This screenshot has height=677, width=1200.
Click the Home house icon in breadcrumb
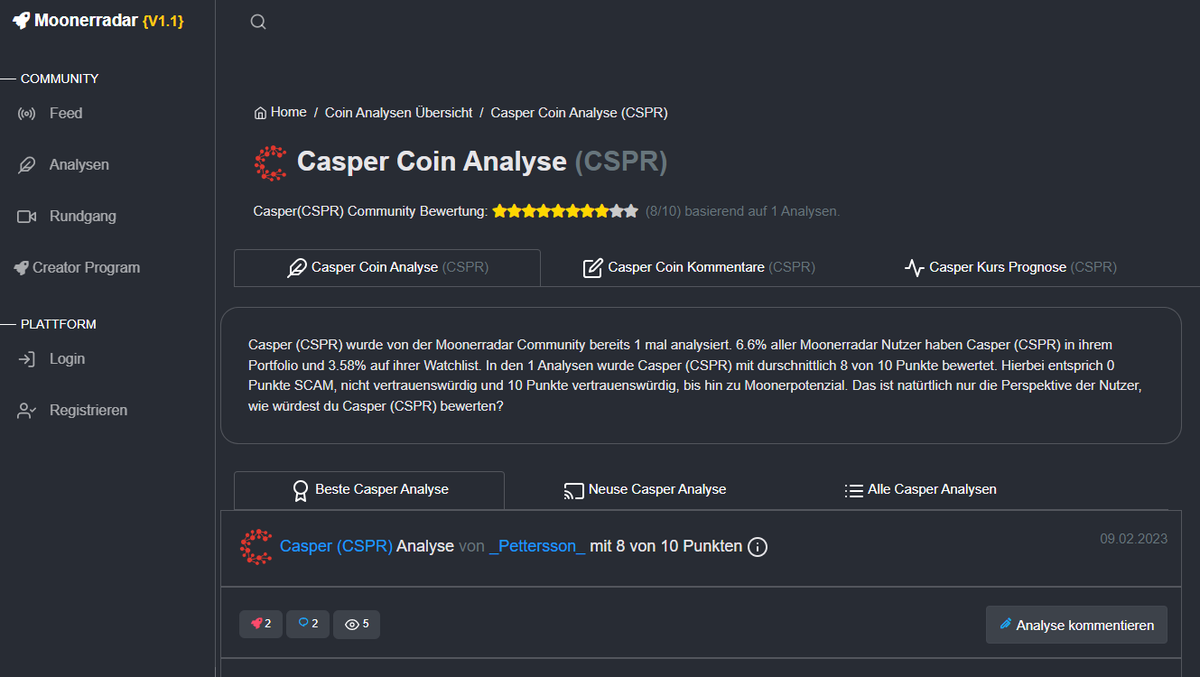click(260, 113)
